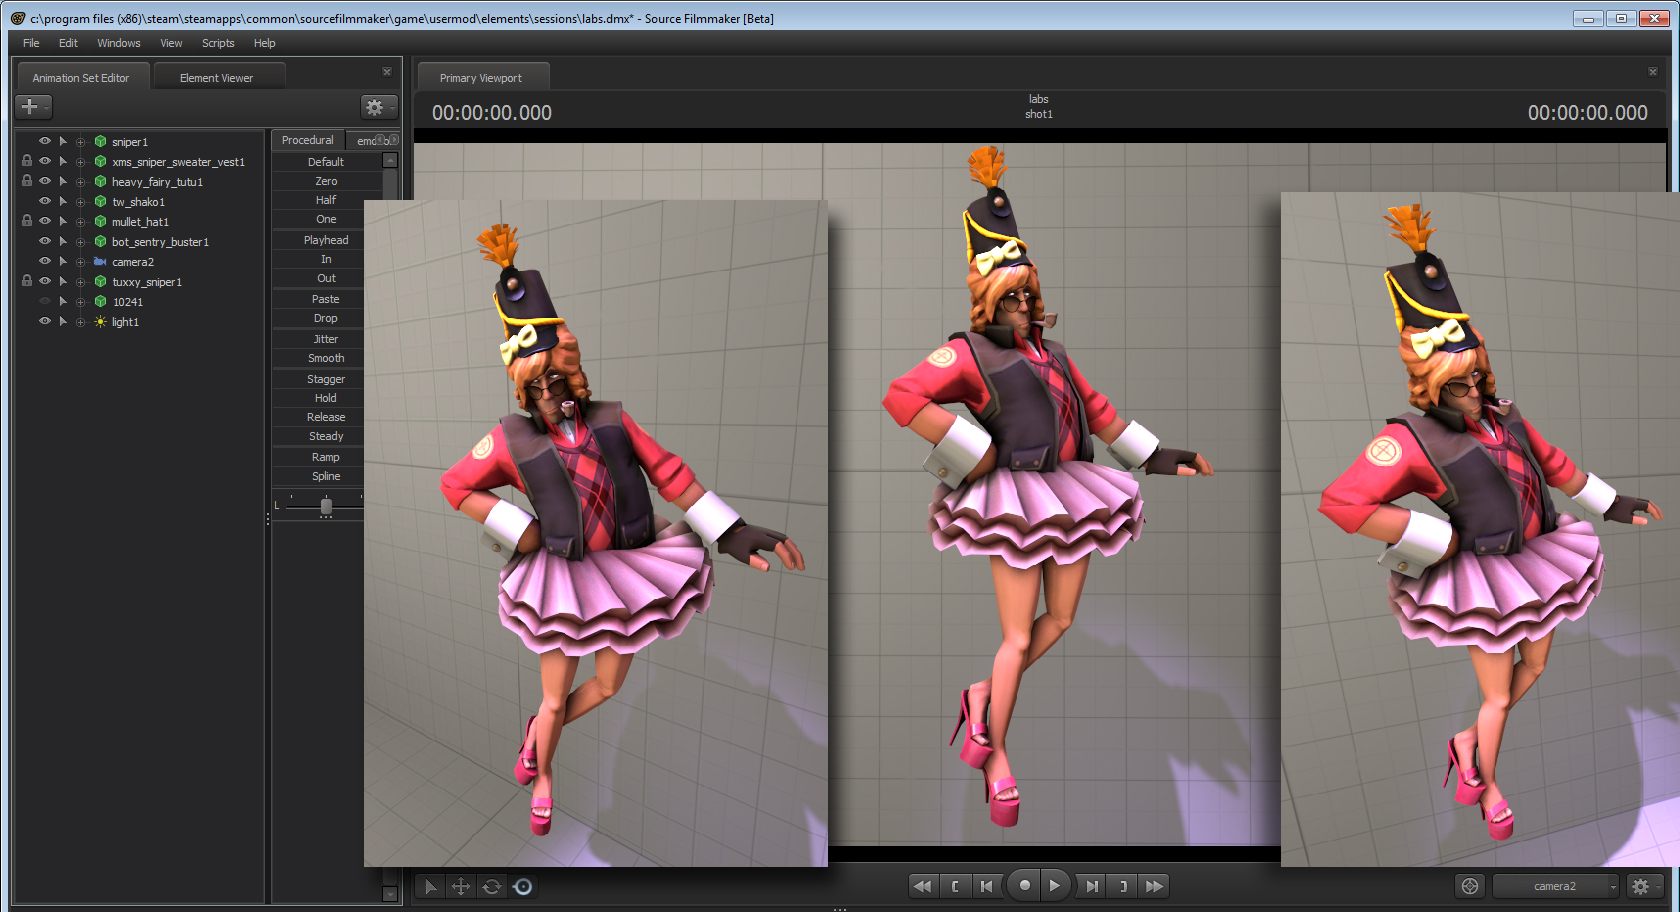
Task: Open the Edit menu
Action: (x=68, y=43)
